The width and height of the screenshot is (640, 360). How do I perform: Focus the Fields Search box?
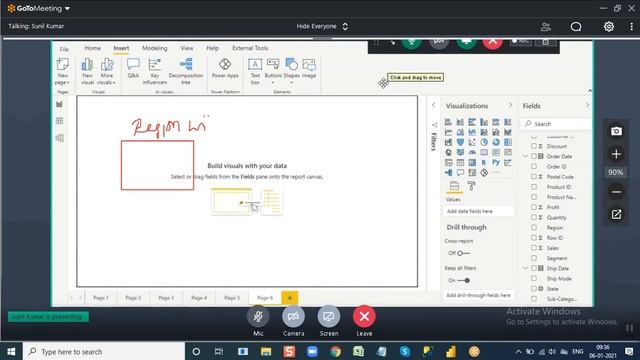(556, 124)
